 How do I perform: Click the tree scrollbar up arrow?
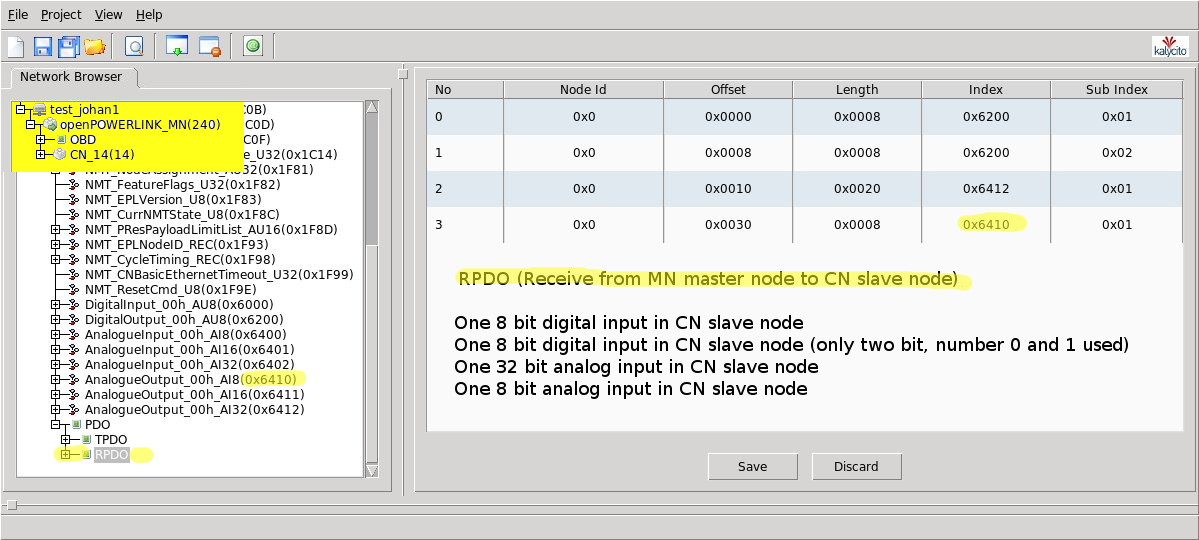coord(372,107)
